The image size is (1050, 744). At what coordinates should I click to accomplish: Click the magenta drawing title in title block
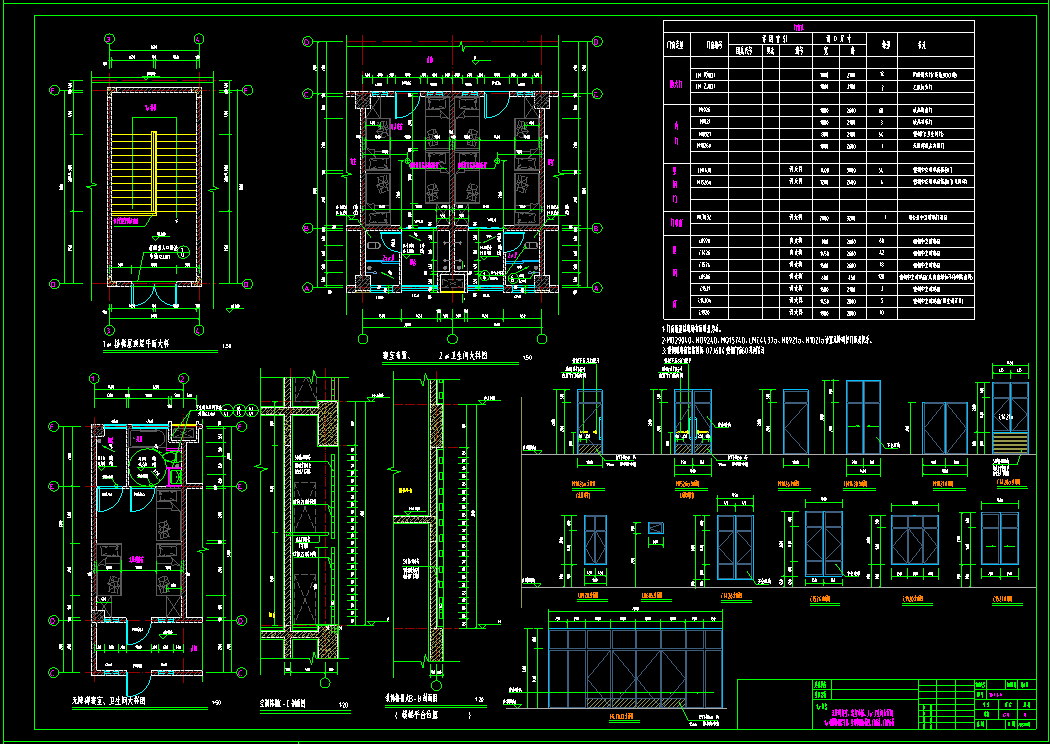(x=861, y=719)
